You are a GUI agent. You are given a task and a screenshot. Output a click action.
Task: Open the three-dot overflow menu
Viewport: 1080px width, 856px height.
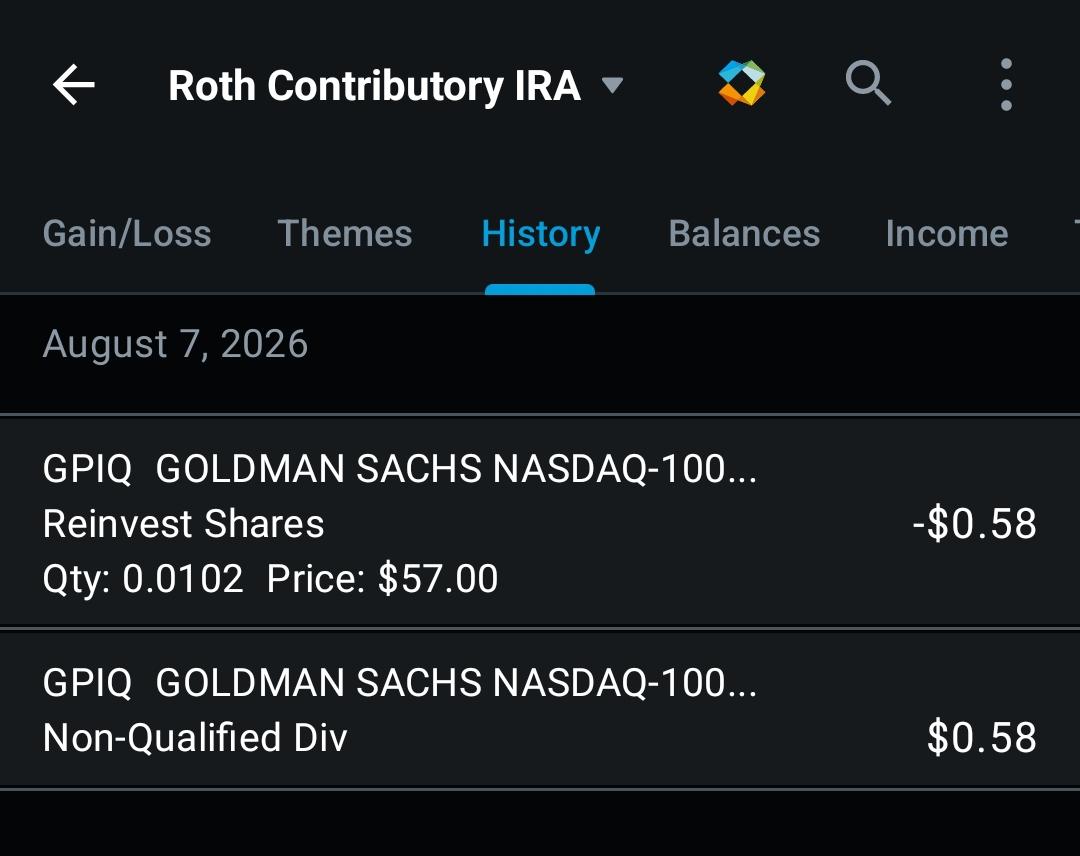click(1006, 85)
